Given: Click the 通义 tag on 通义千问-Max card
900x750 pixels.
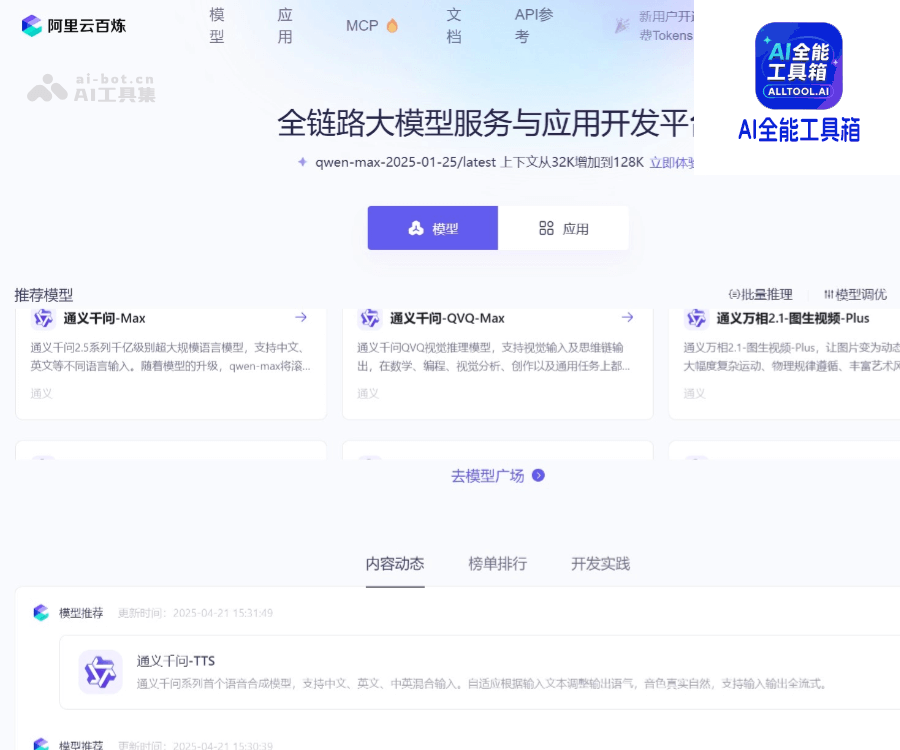Looking at the screenshot, I should coord(41,394).
